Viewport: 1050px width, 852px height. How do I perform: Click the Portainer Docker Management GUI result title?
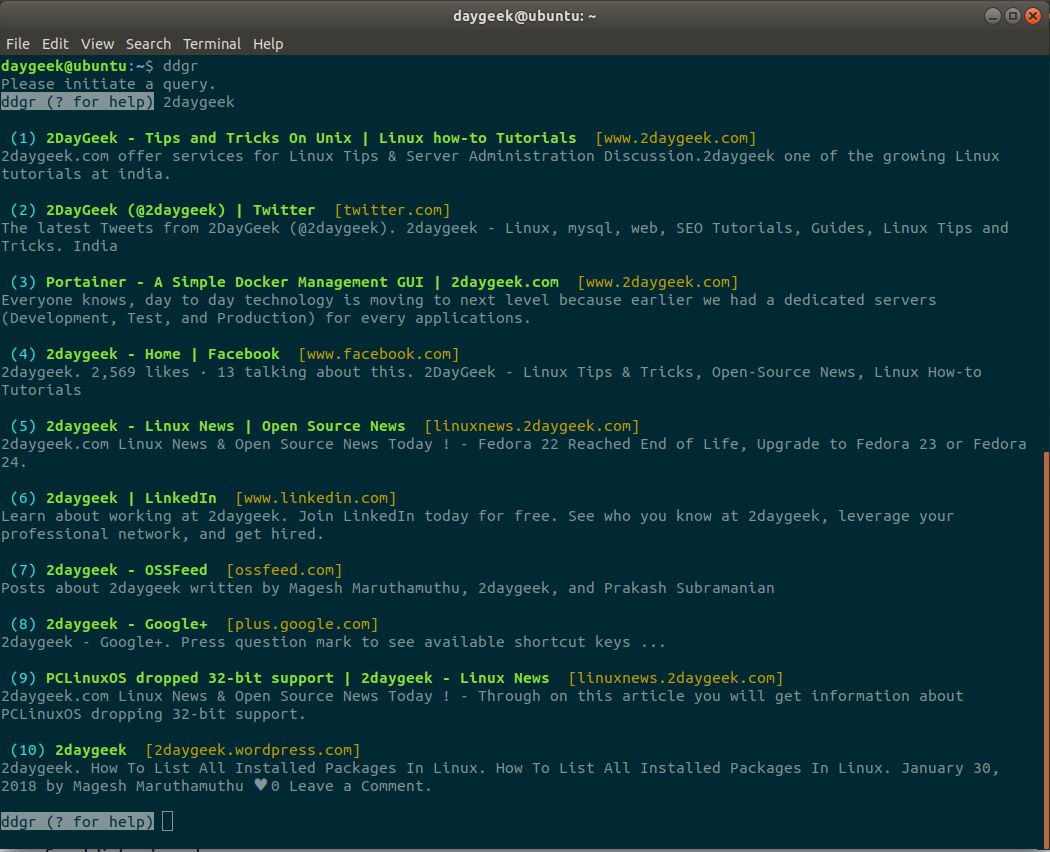pyautogui.click(x=302, y=282)
